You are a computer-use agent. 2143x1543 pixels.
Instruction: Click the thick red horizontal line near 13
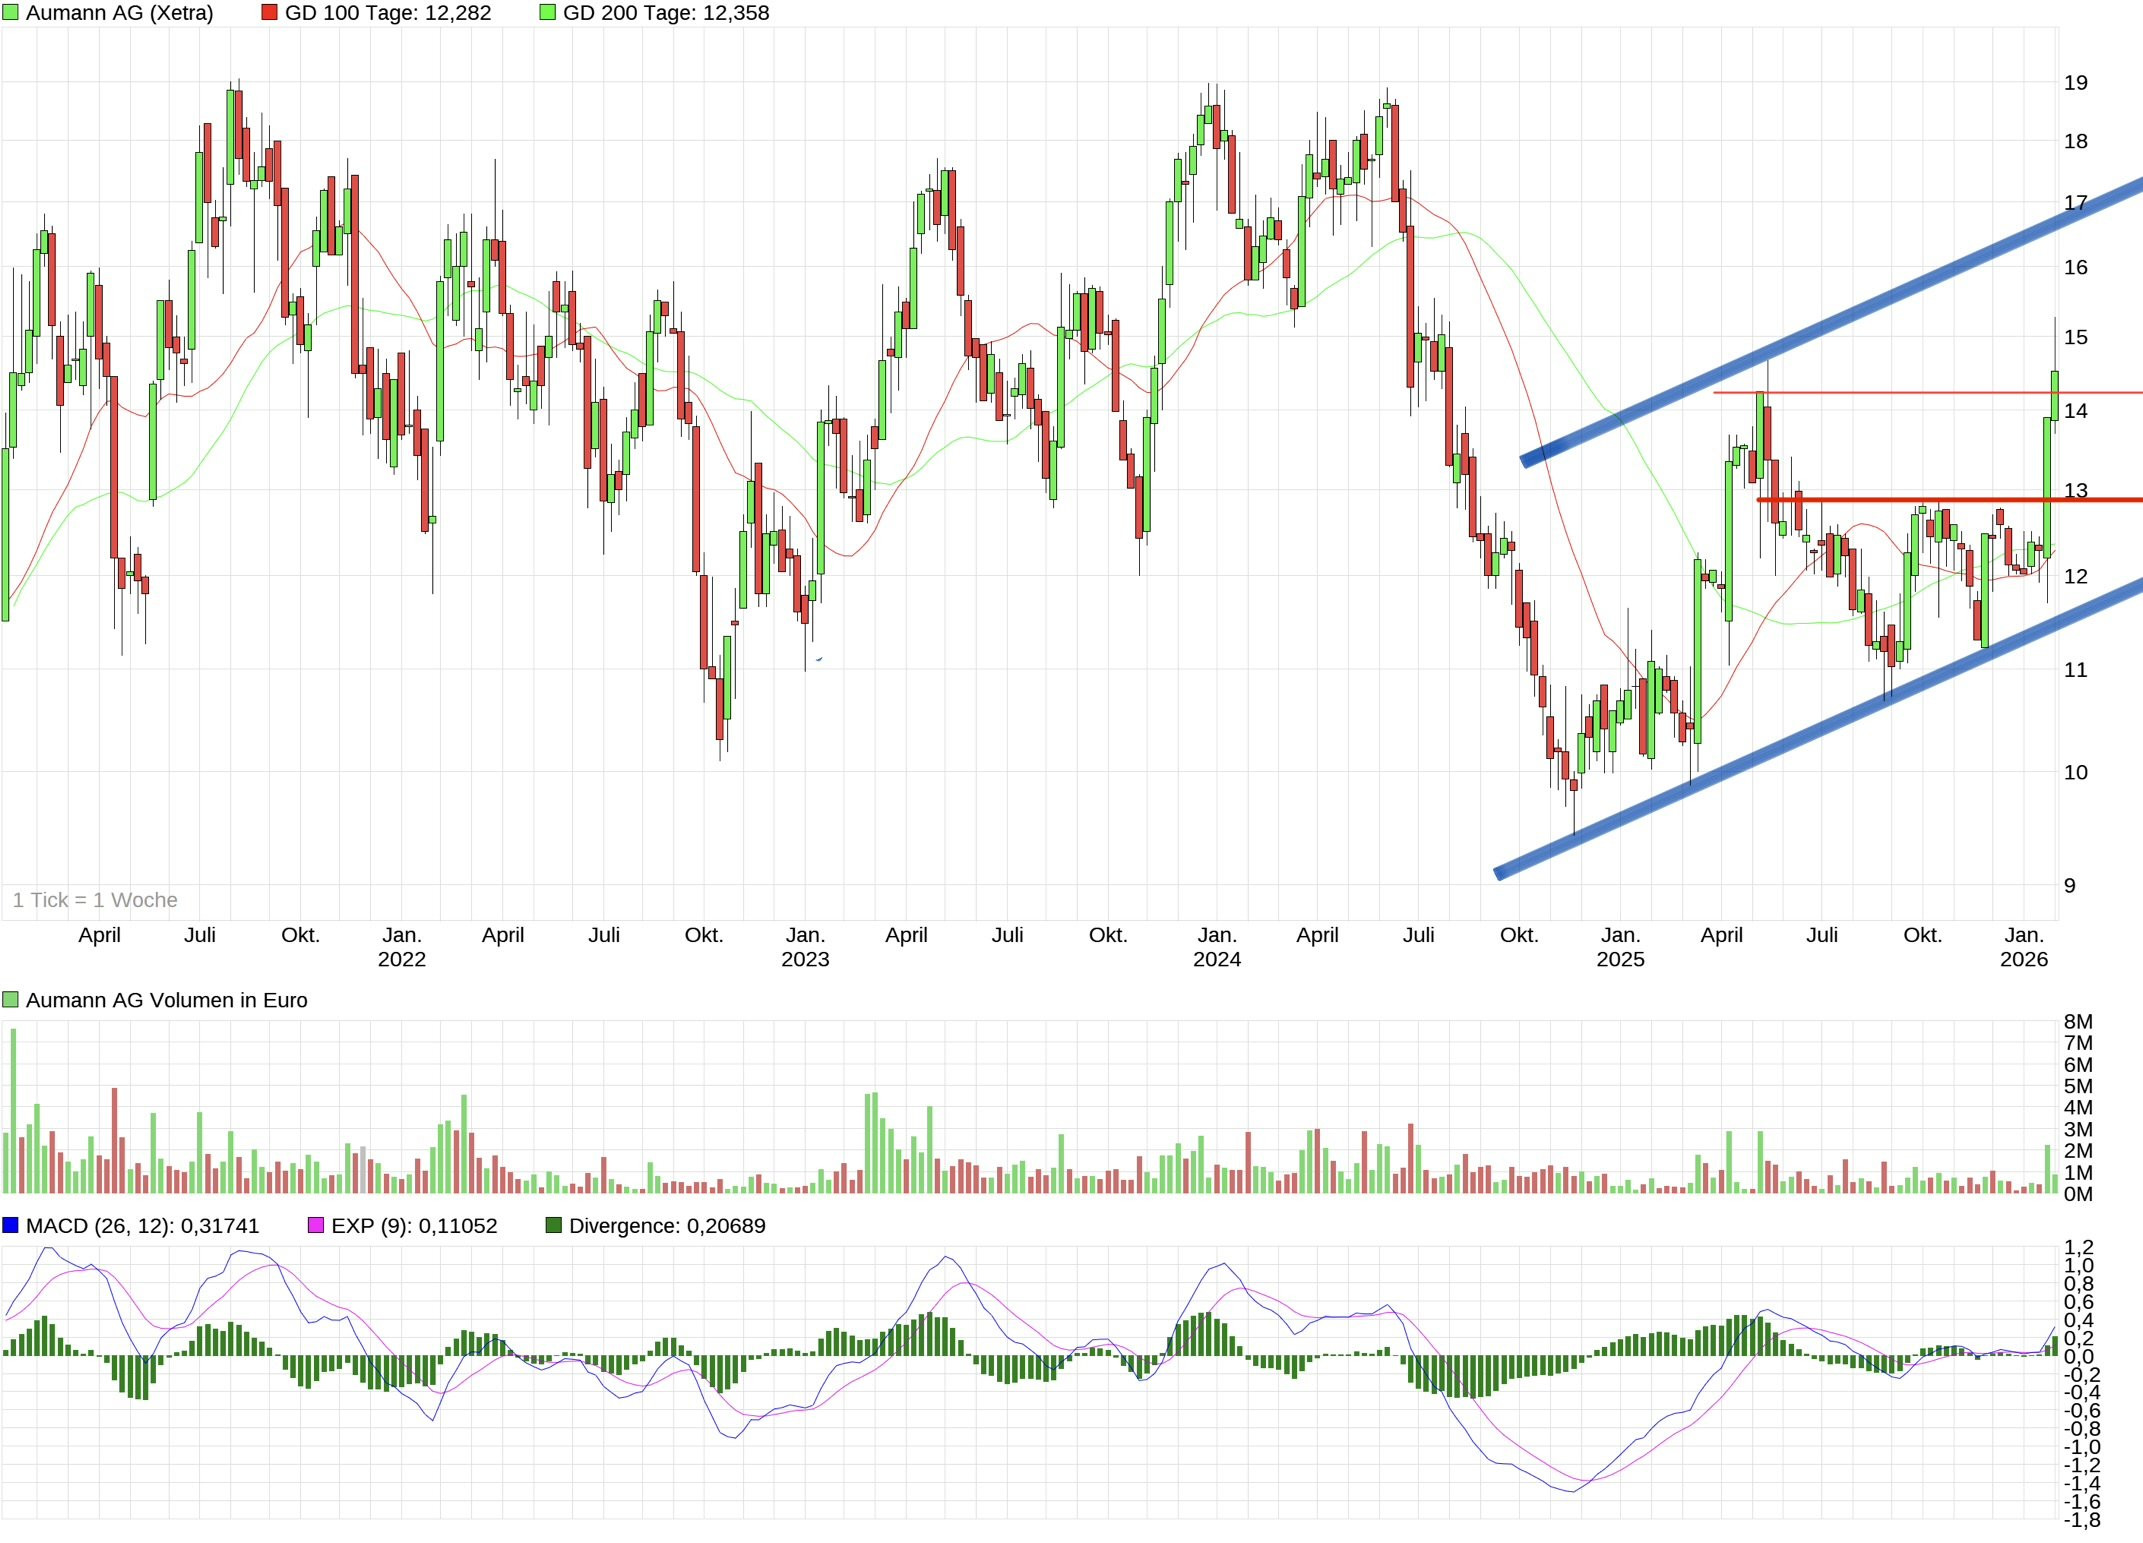tap(1950, 500)
